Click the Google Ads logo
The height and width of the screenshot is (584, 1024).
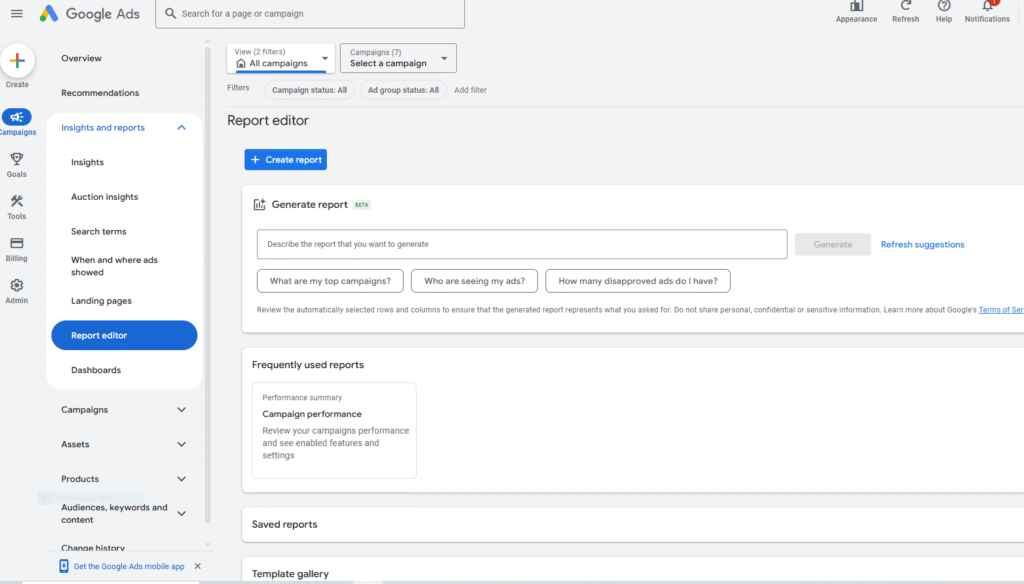pyautogui.click(x=89, y=14)
